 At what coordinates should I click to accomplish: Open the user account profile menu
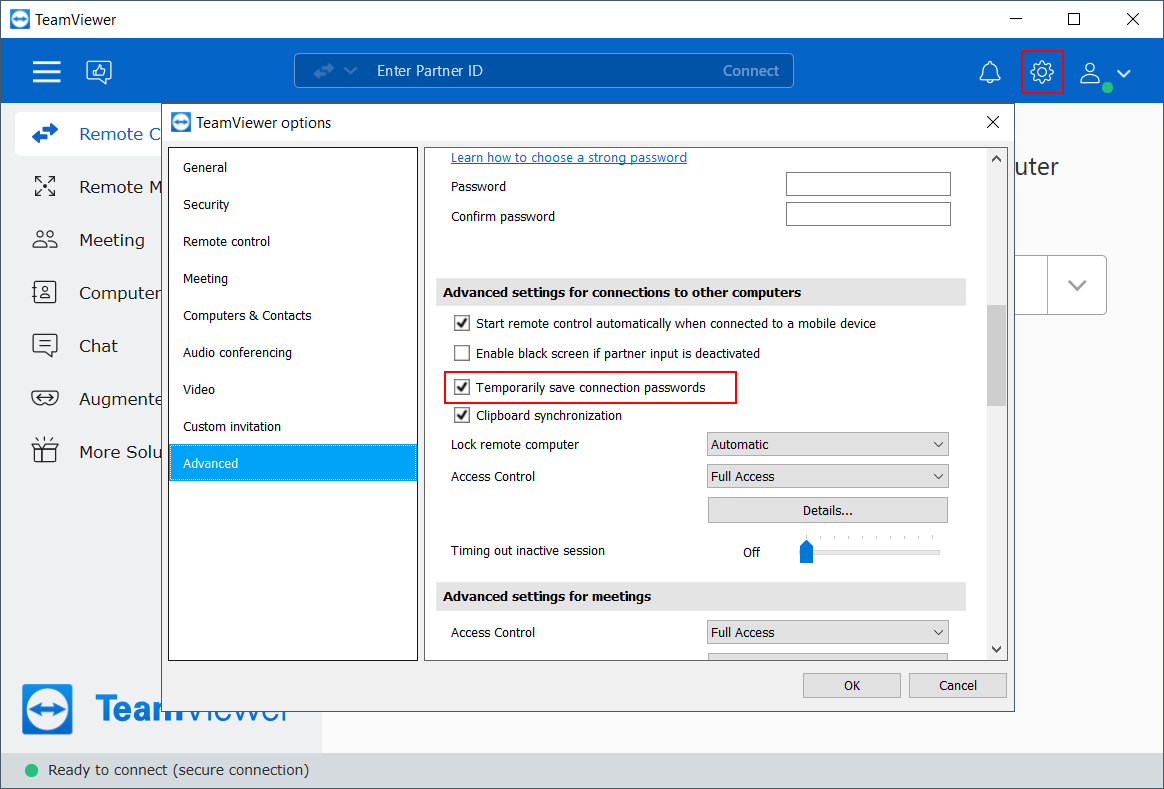tap(1105, 73)
